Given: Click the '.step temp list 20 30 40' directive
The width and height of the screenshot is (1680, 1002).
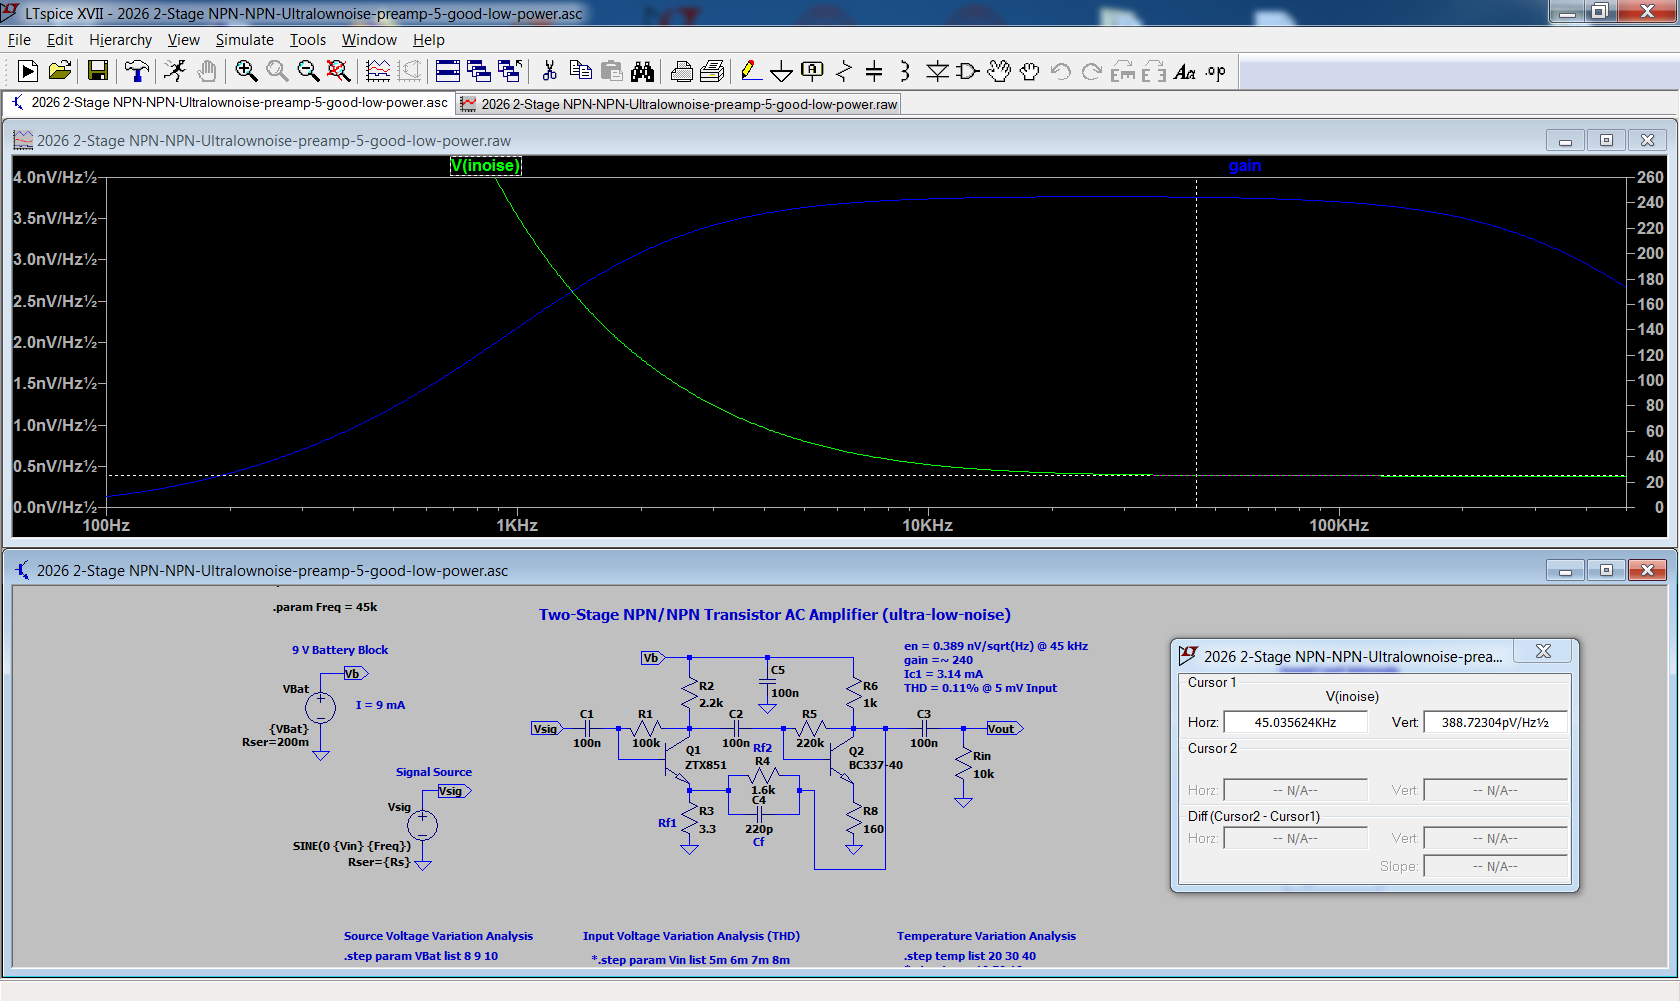Looking at the screenshot, I should point(970,956).
